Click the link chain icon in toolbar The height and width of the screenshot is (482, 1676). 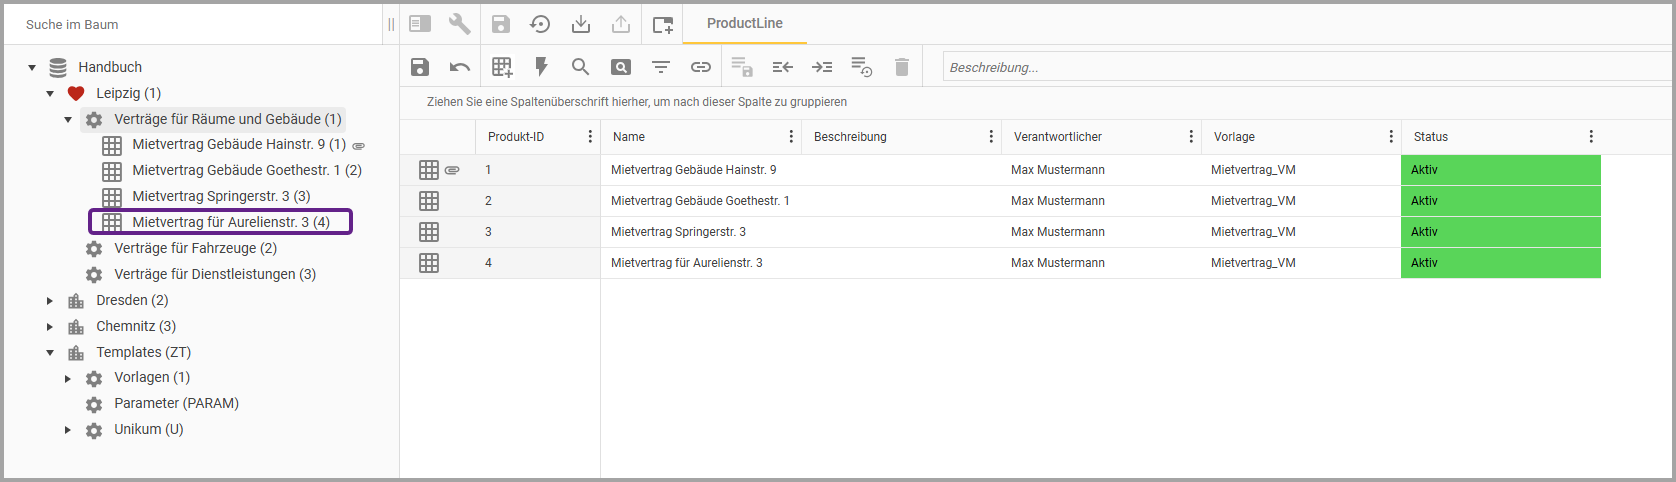point(701,67)
